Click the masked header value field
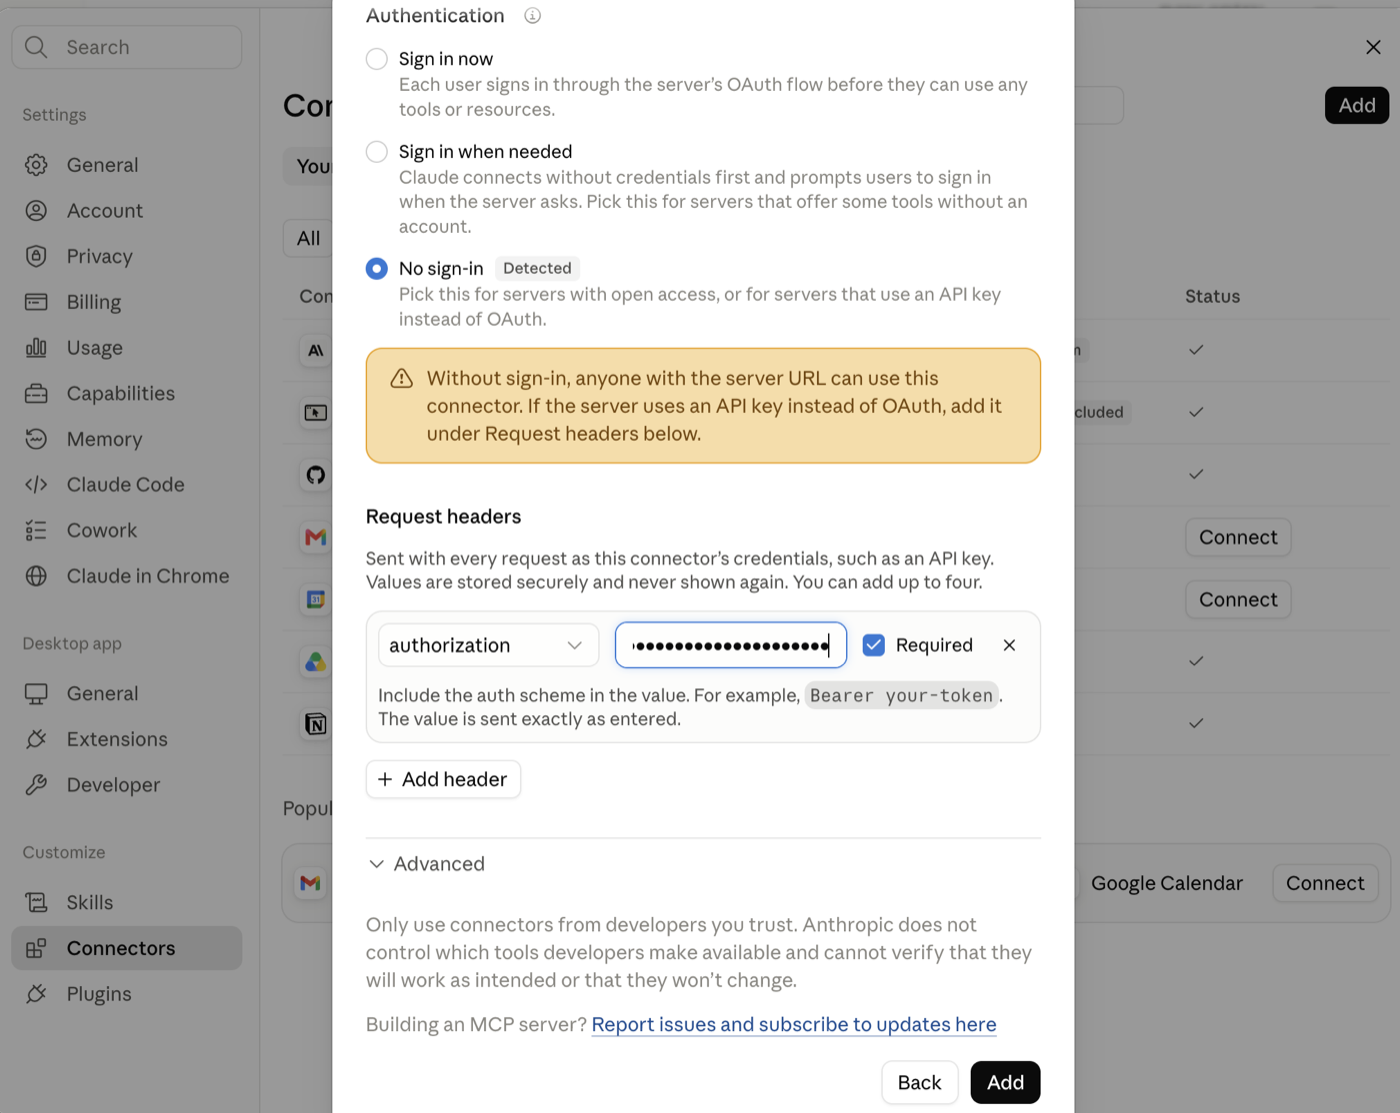Viewport: 1400px width, 1113px height. point(731,645)
